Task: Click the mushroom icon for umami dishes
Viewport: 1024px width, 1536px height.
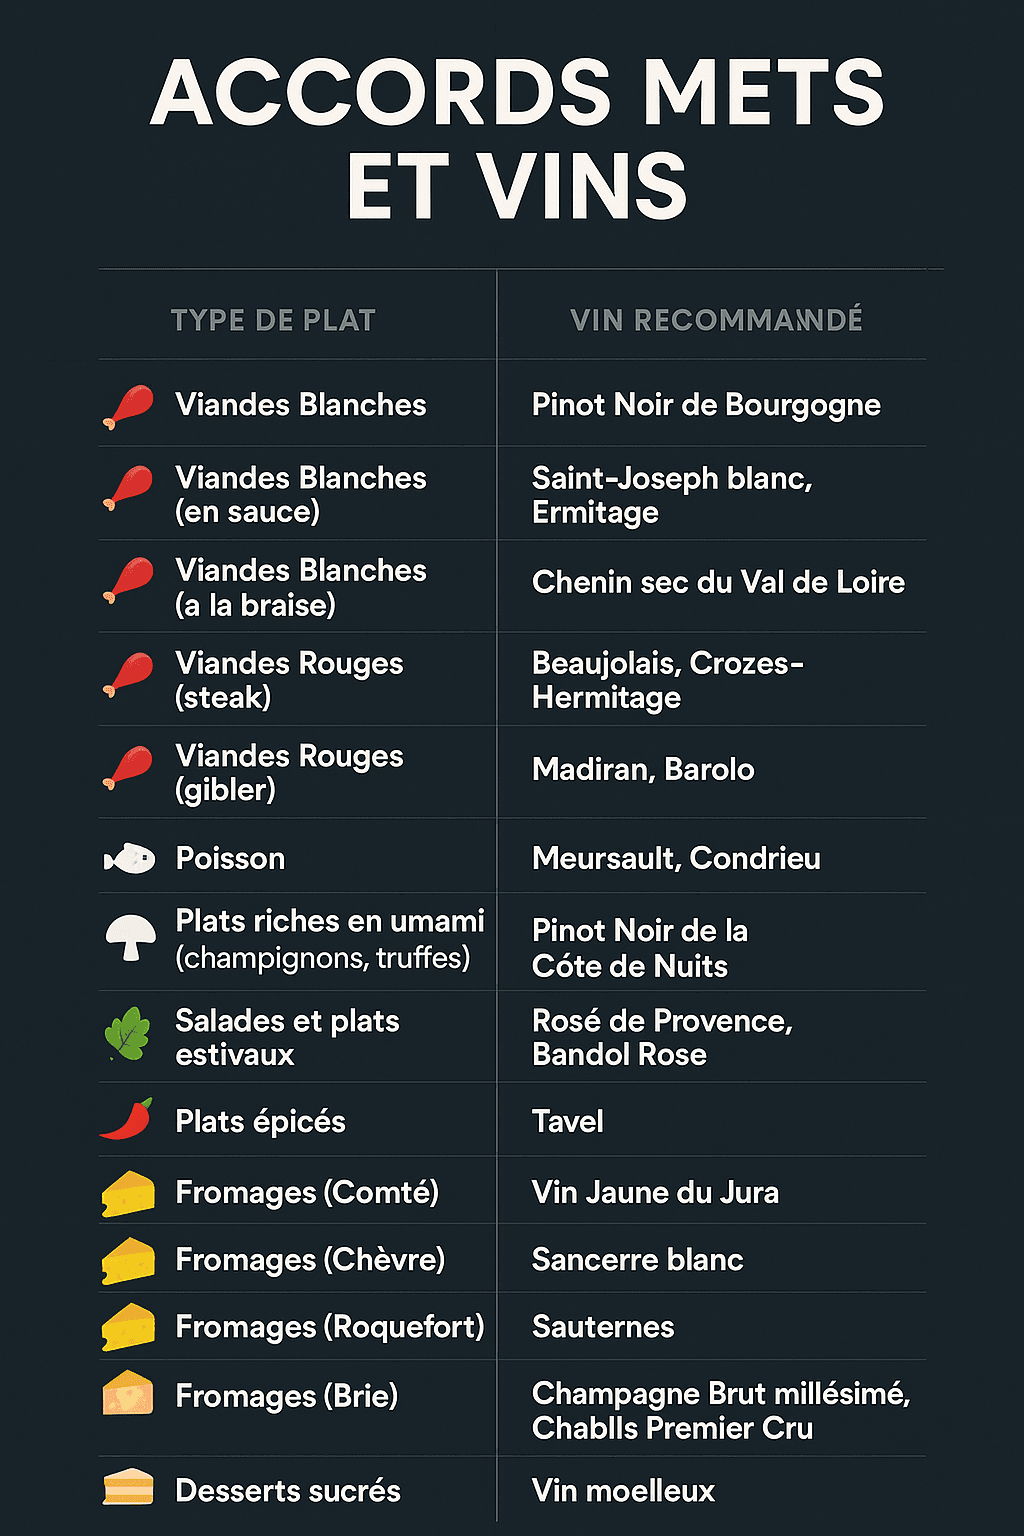Action: point(131,938)
